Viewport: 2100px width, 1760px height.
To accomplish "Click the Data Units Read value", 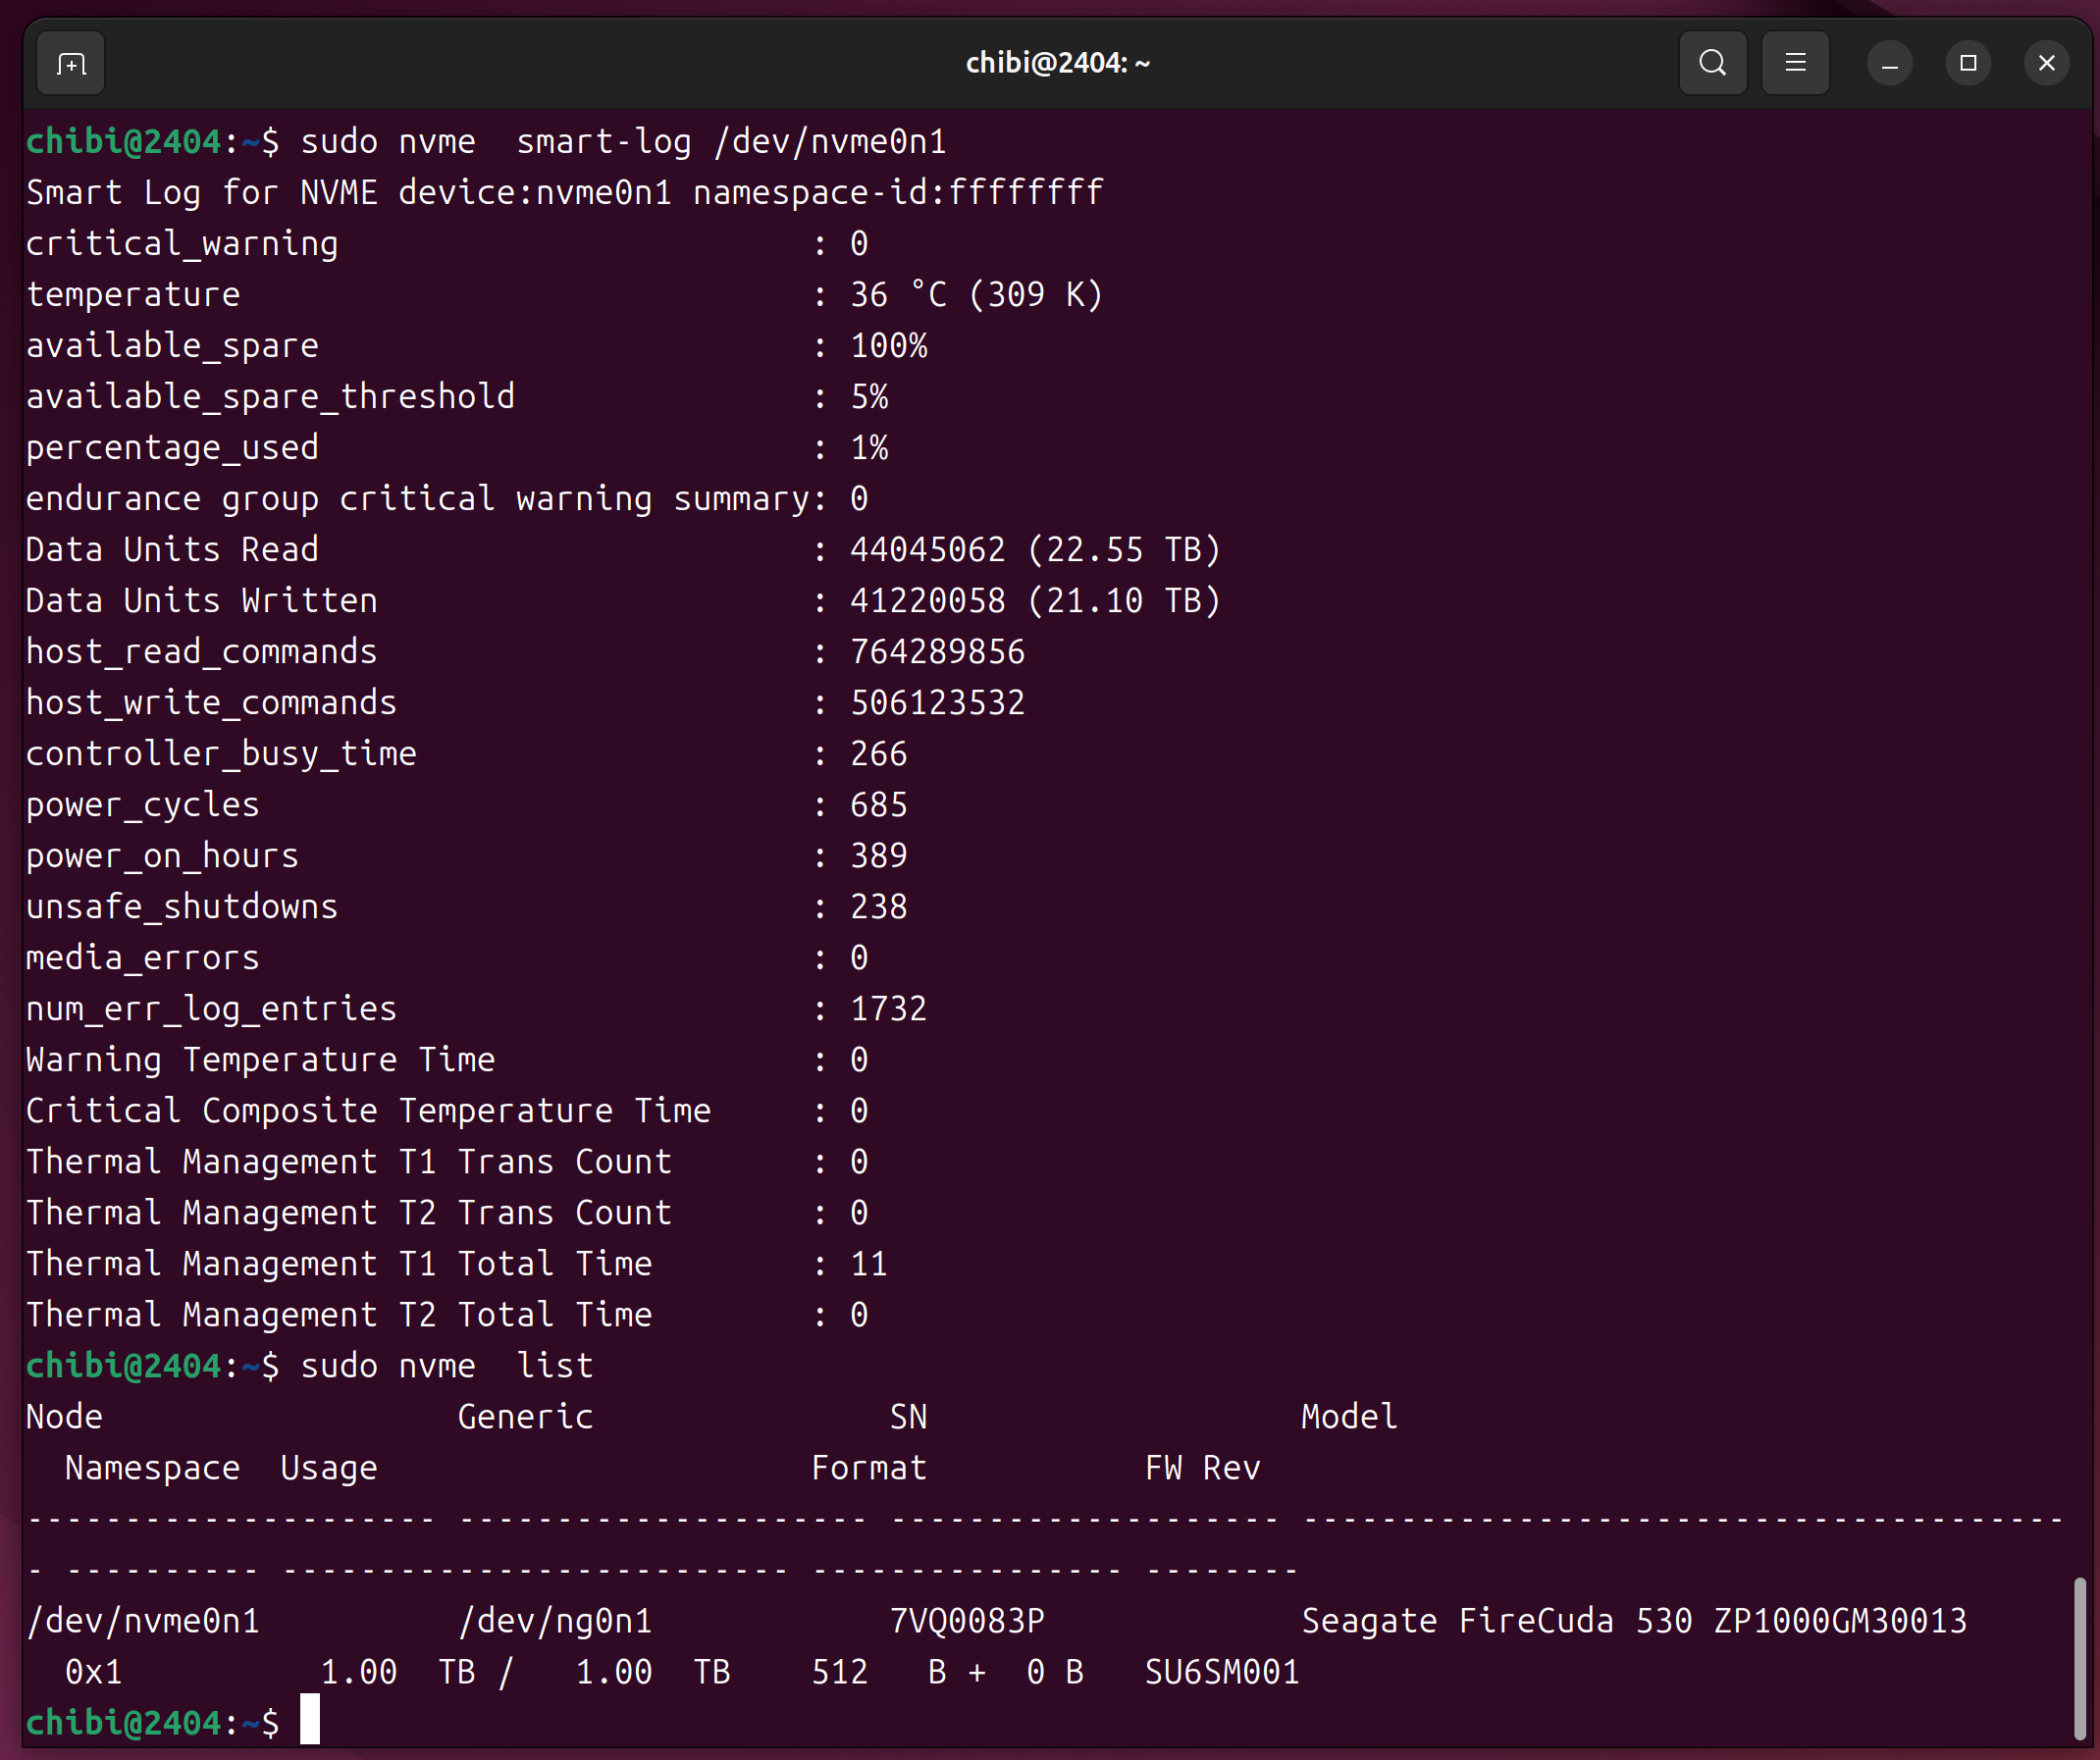I will [1034, 550].
